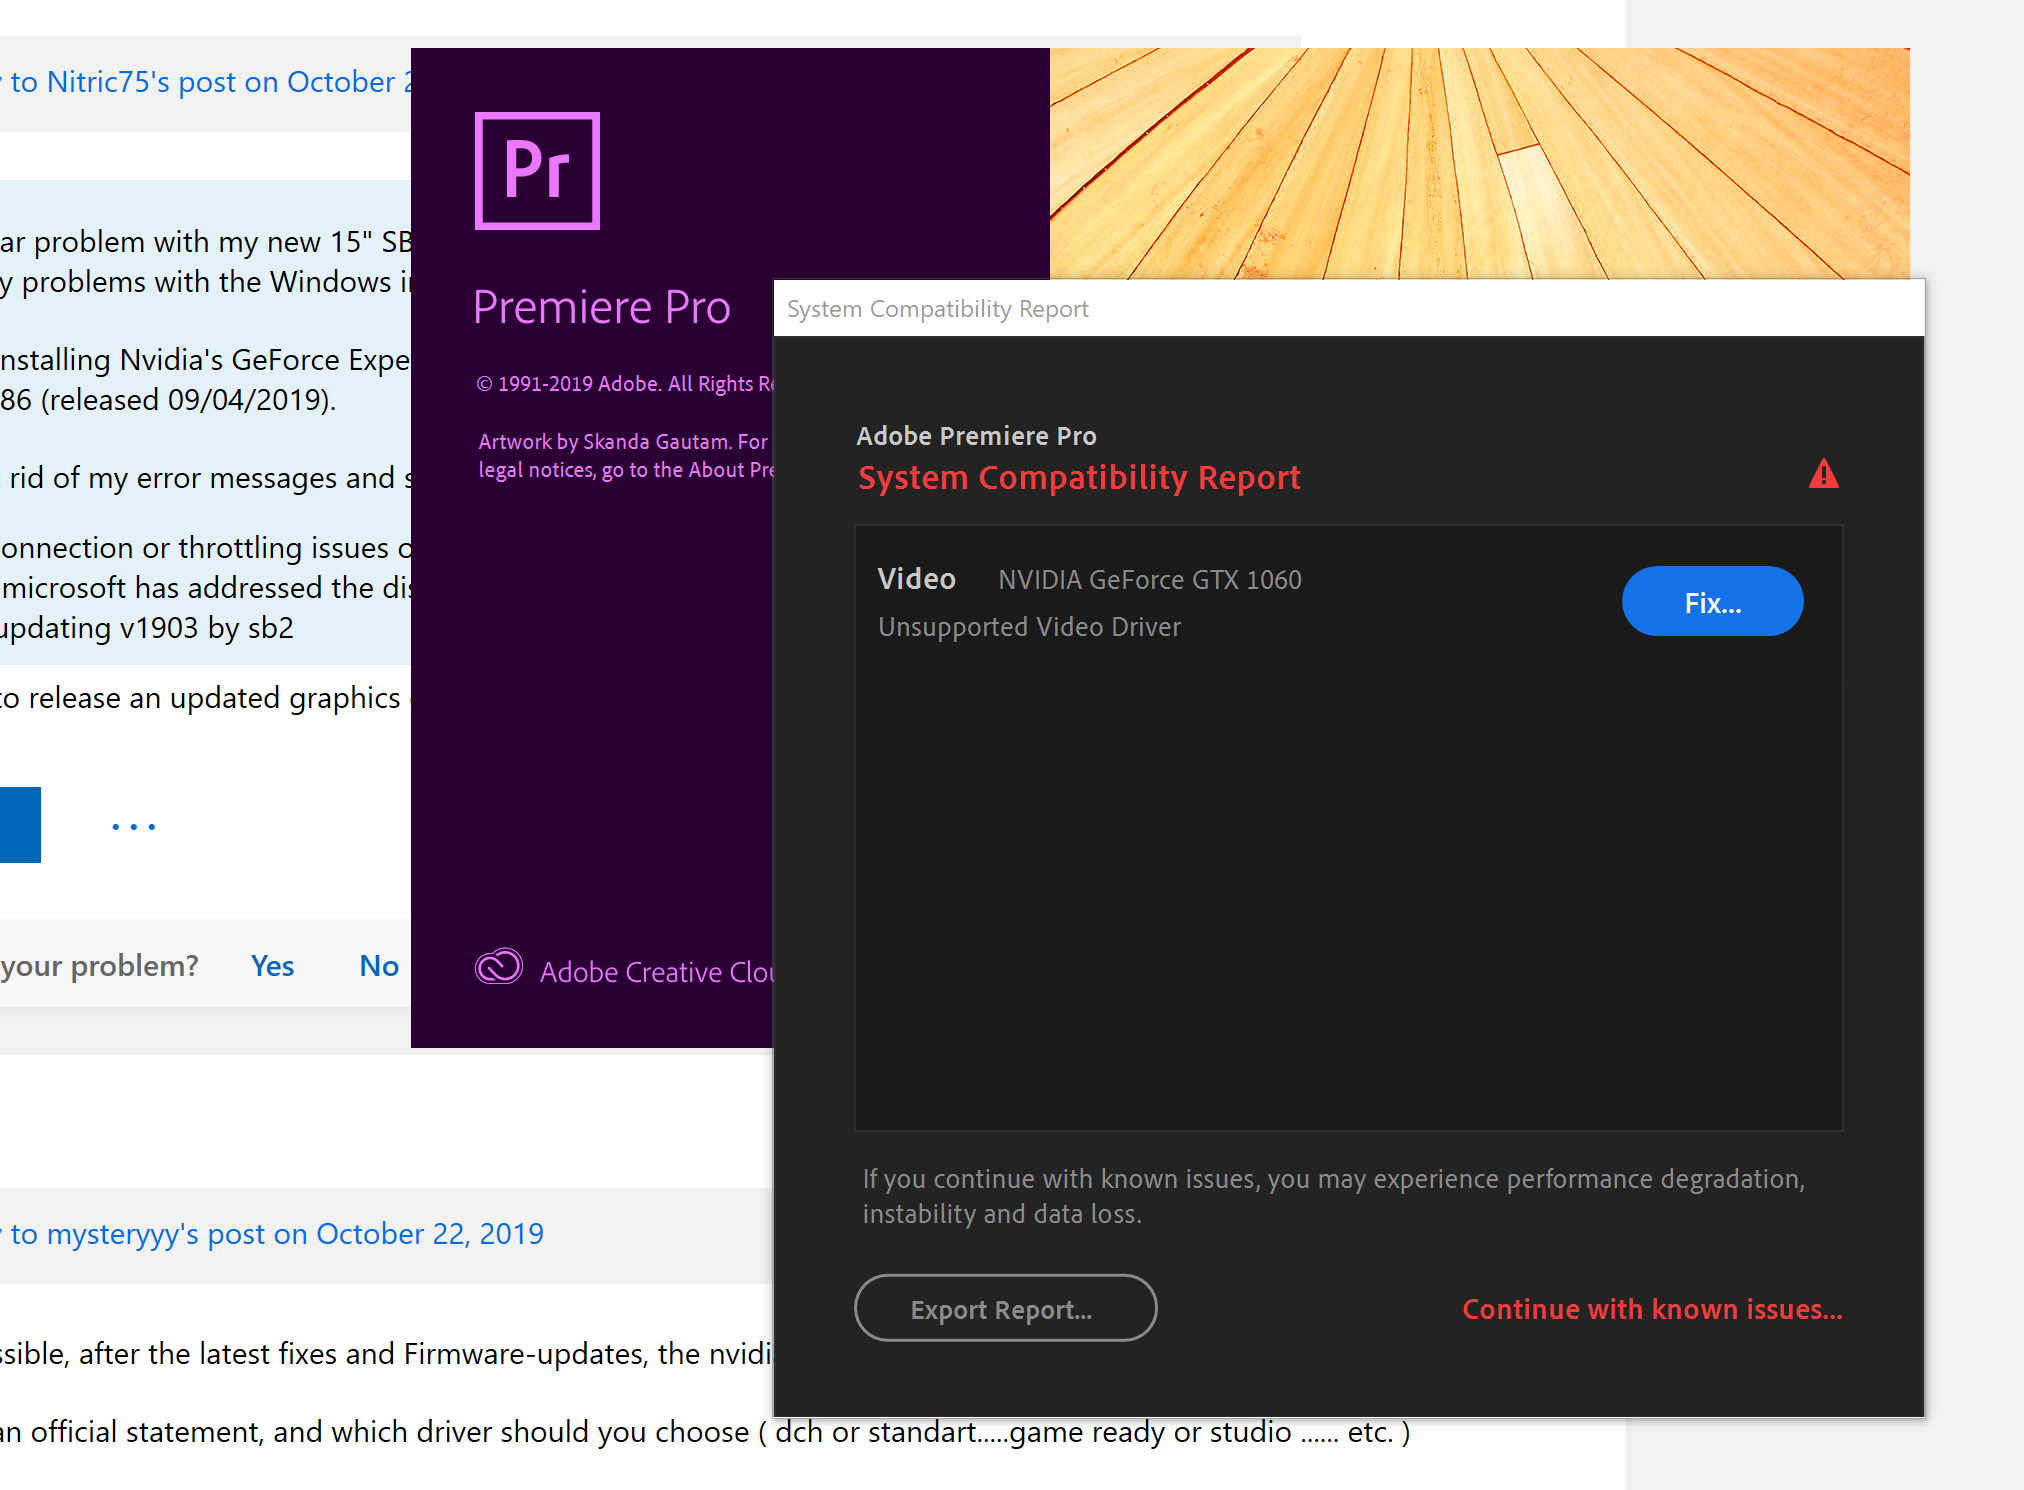The height and width of the screenshot is (1490, 2024).
Task: Click the splash screen wooden artwork
Action: click(1479, 163)
